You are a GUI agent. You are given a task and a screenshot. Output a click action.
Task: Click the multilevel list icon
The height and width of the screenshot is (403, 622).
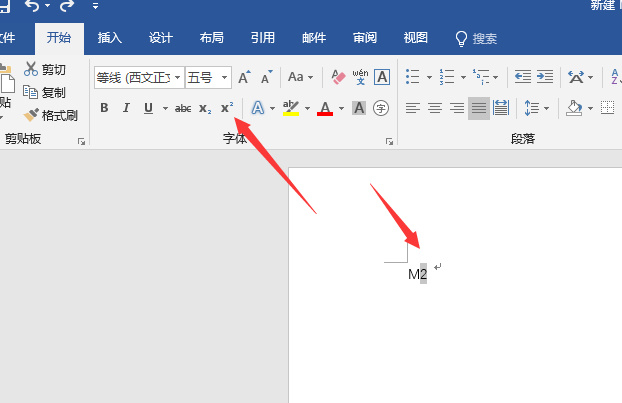(x=481, y=77)
